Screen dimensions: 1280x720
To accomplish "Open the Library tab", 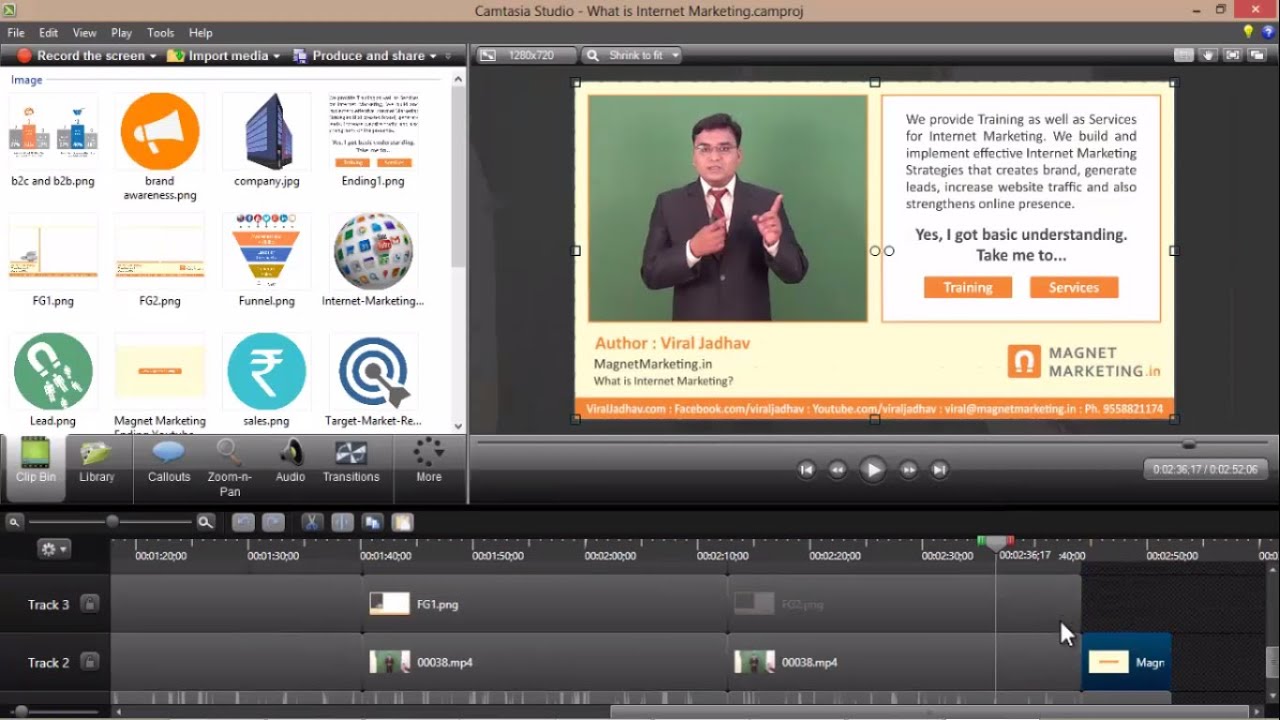I will coord(97,462).
